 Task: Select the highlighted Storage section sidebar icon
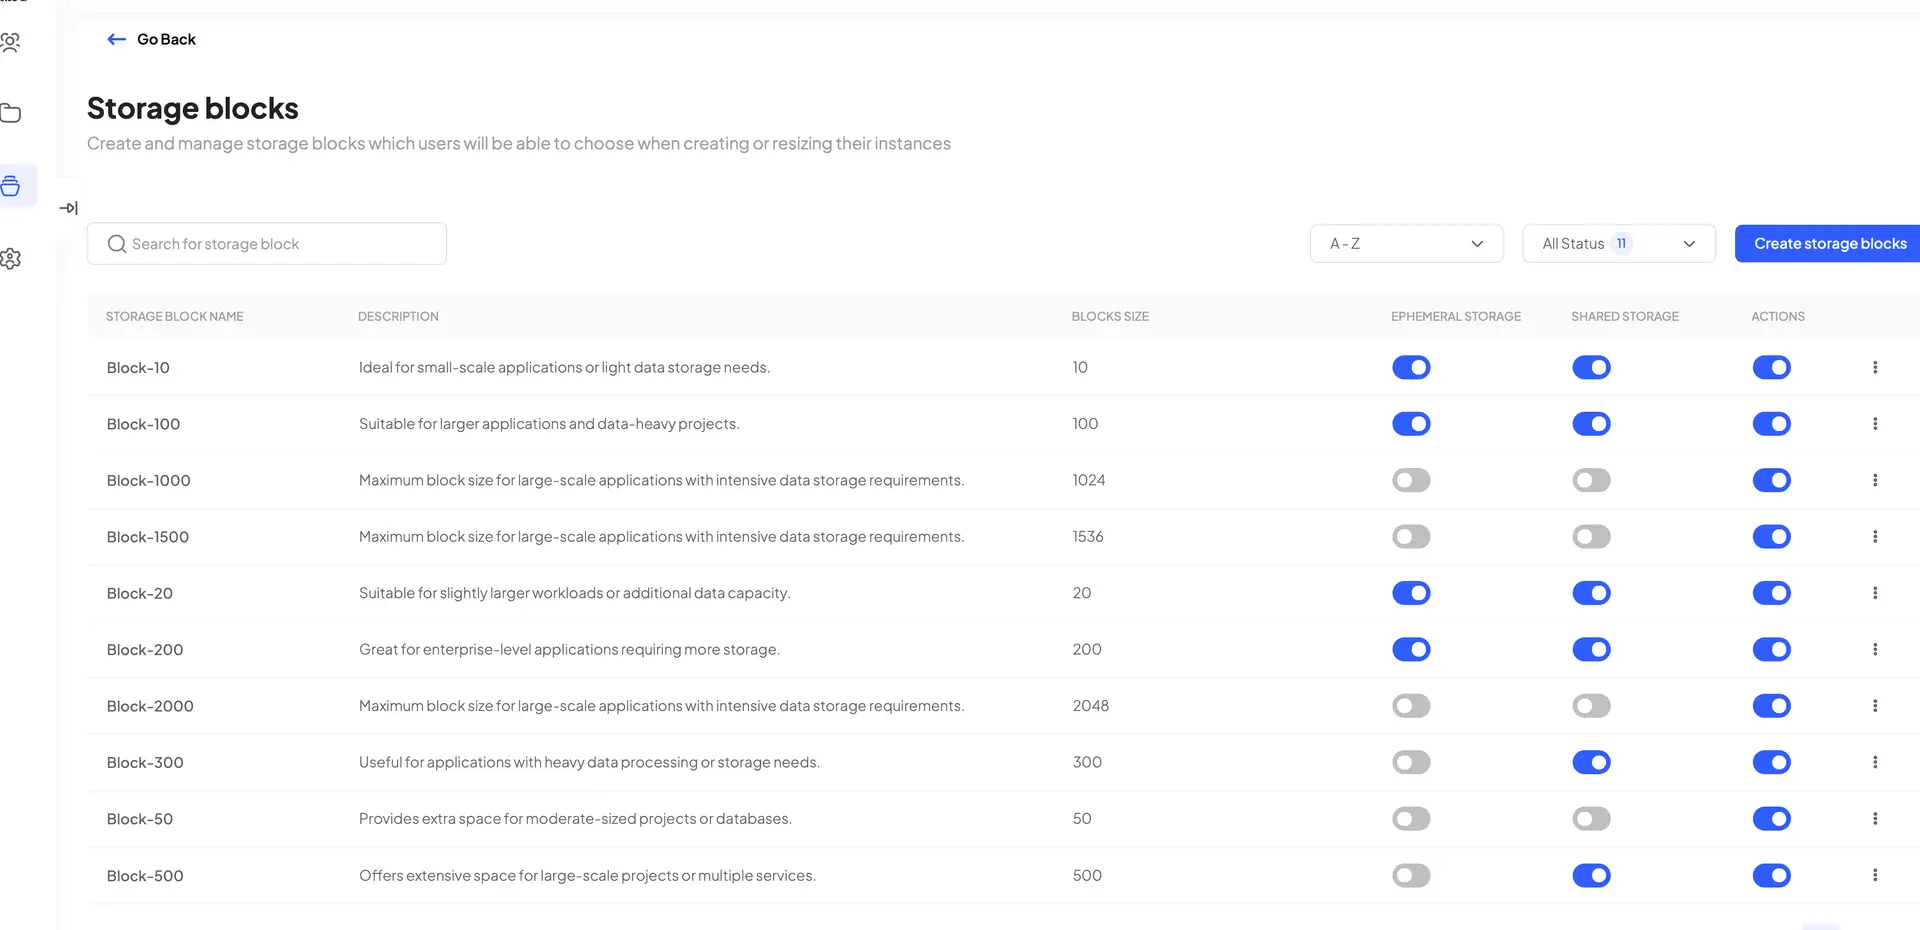point(12,185)
